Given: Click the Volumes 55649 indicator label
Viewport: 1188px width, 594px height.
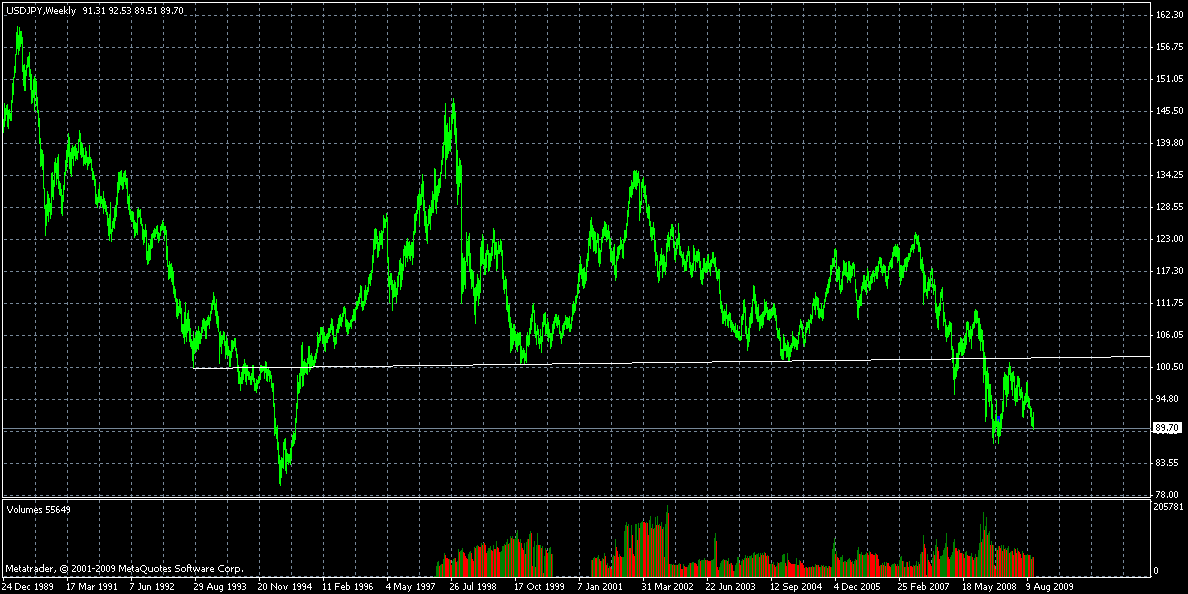Looking at the screenshot, I should point(39,510).
